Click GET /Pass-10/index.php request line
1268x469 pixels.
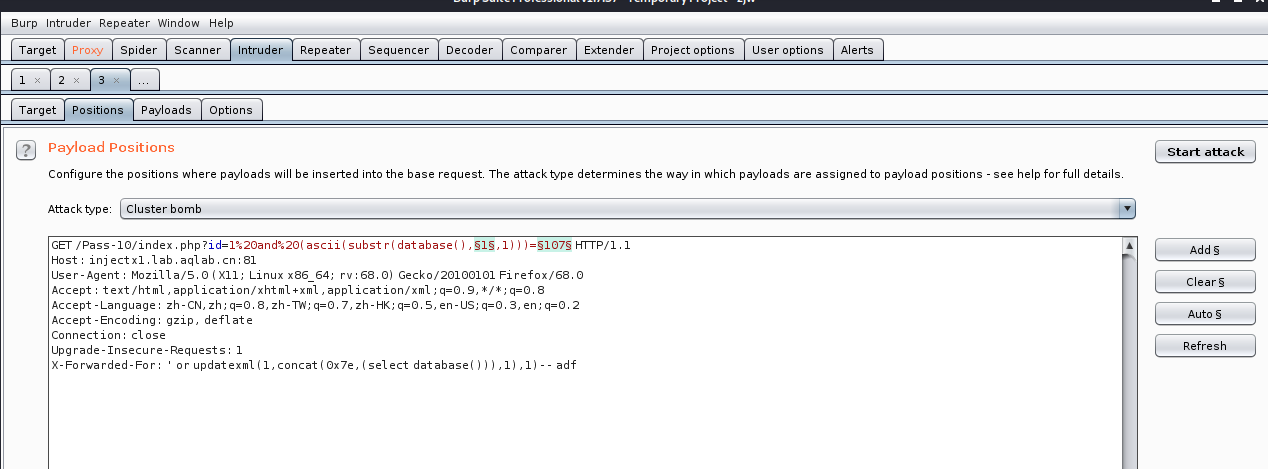[x=340, y=245]
